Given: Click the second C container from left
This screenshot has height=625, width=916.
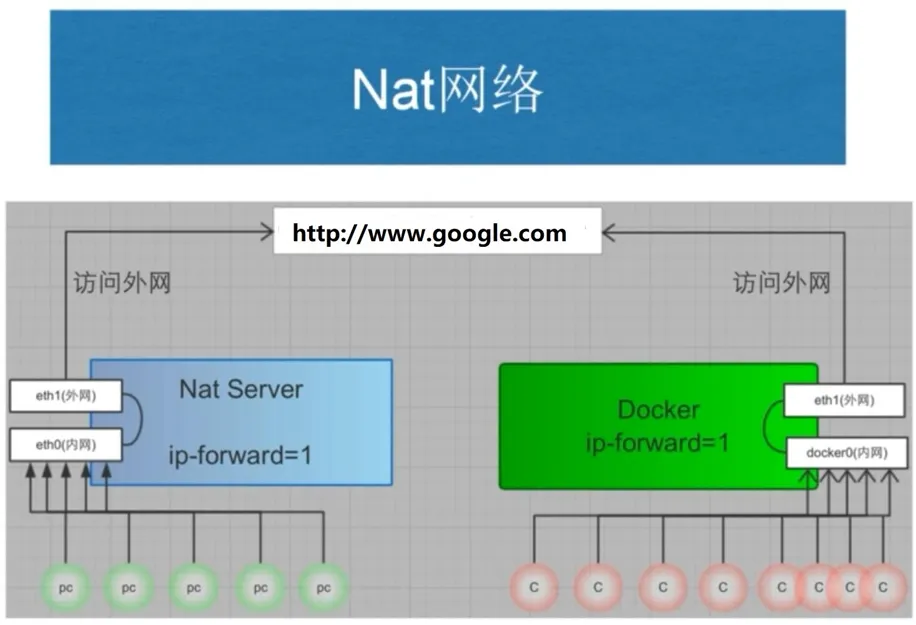Looking at the screenshot, I should click(598, 587).
